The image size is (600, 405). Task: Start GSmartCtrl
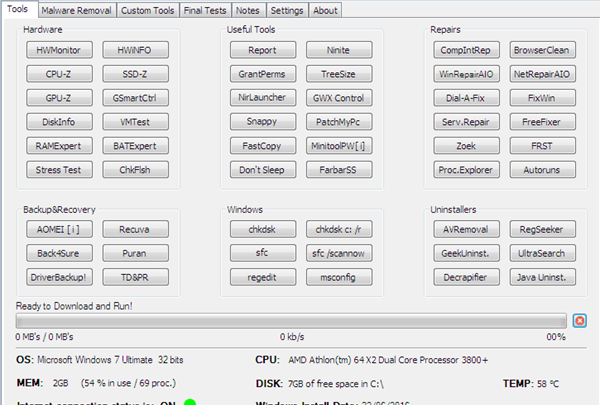(135, 98)
